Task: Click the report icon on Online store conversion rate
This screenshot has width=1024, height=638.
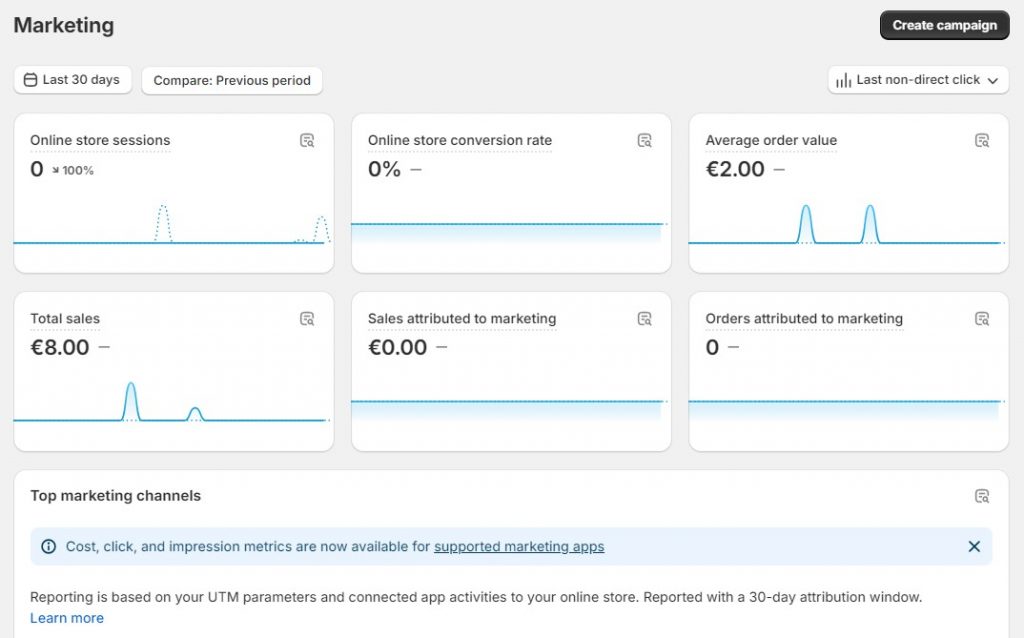Action: (x=645, y=140)
